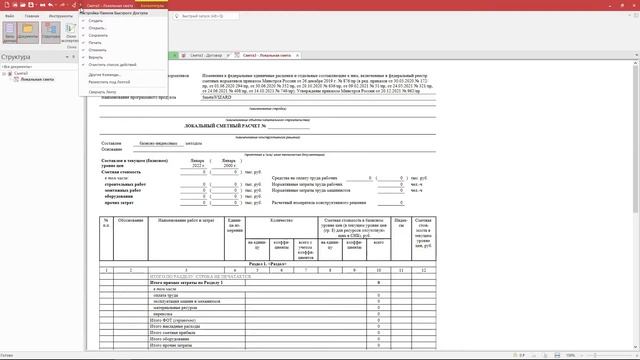Open the Вид документа ribbon button
The height and width of the screenshot is (360, 640).
coord(9,32)
